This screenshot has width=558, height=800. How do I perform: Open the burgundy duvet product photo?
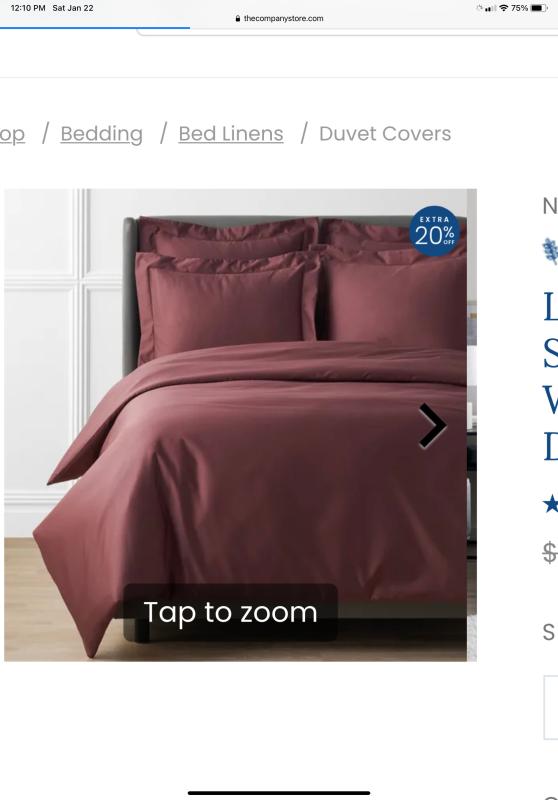point(240,425)
